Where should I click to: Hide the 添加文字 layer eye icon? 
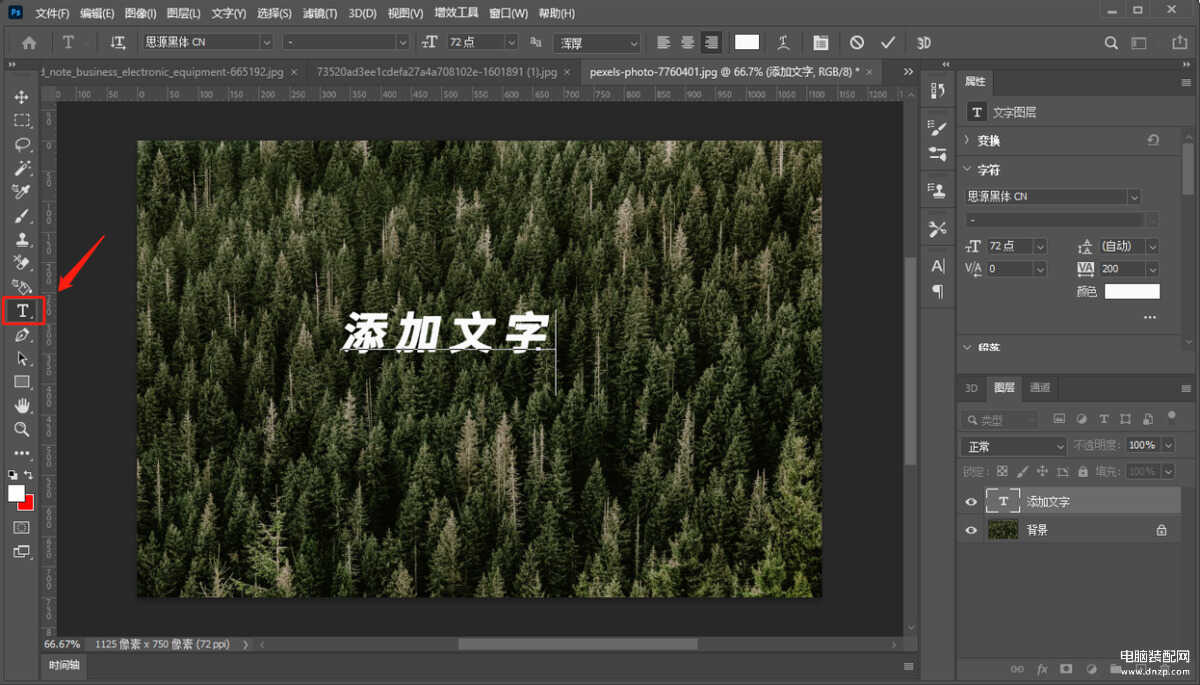click(970, 502)
